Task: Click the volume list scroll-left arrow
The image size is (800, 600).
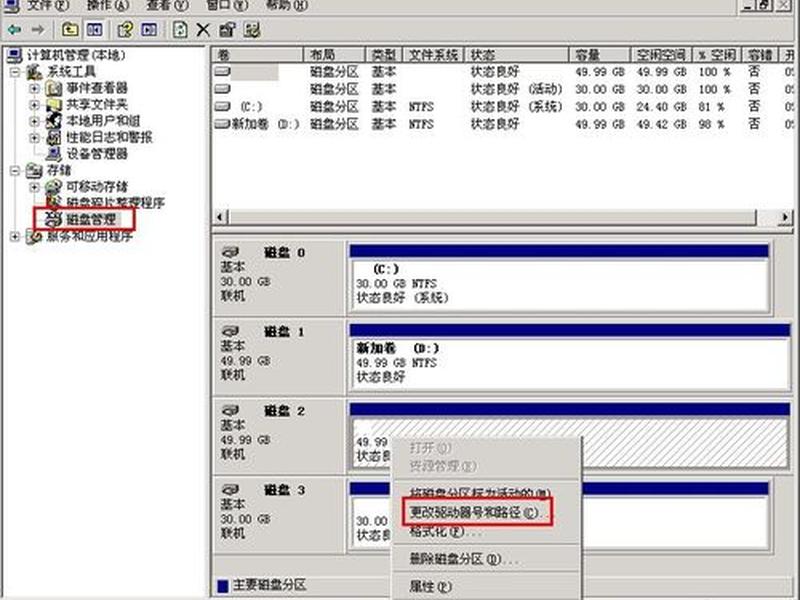Action: tap(220, 217)
